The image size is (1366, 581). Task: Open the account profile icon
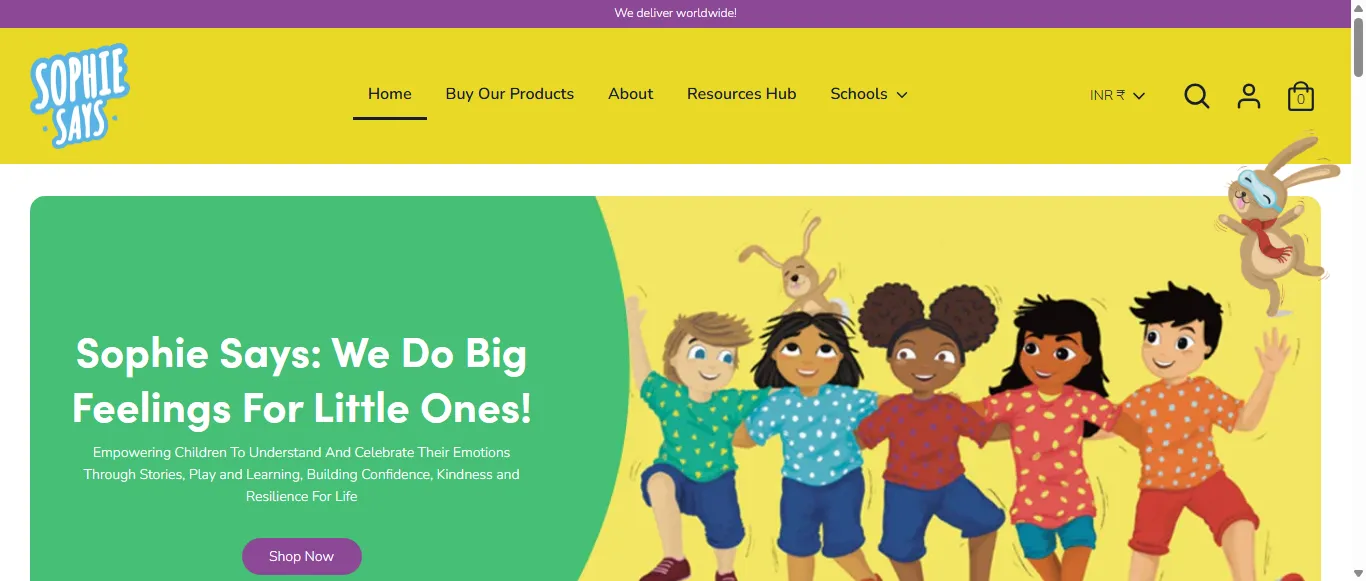tap(1249, 96)
